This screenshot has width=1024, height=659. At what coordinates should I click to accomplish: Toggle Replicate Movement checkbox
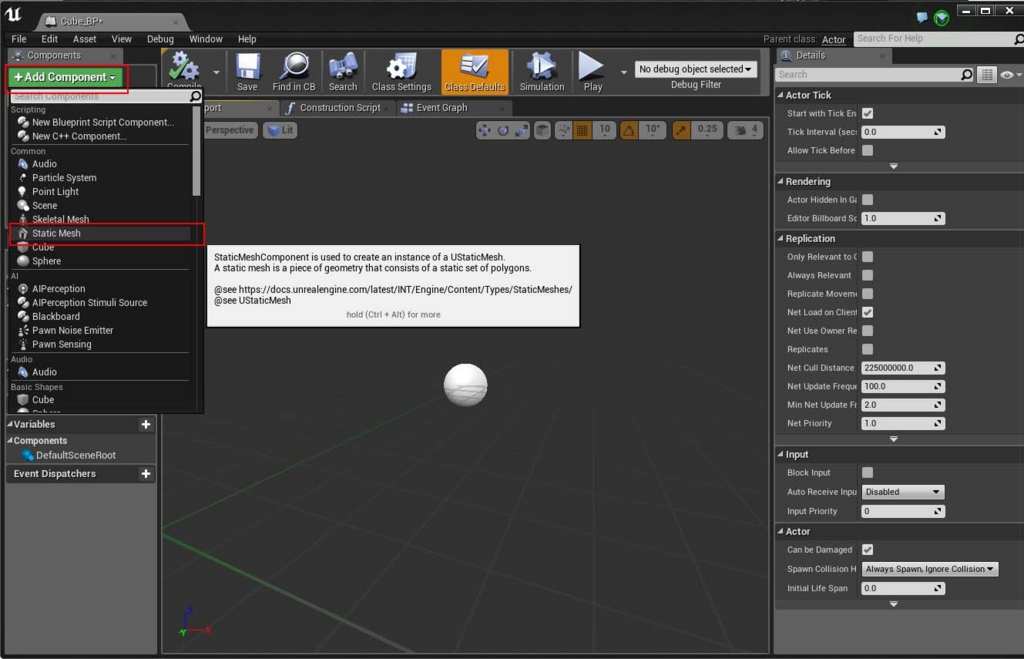pos(867,294)
